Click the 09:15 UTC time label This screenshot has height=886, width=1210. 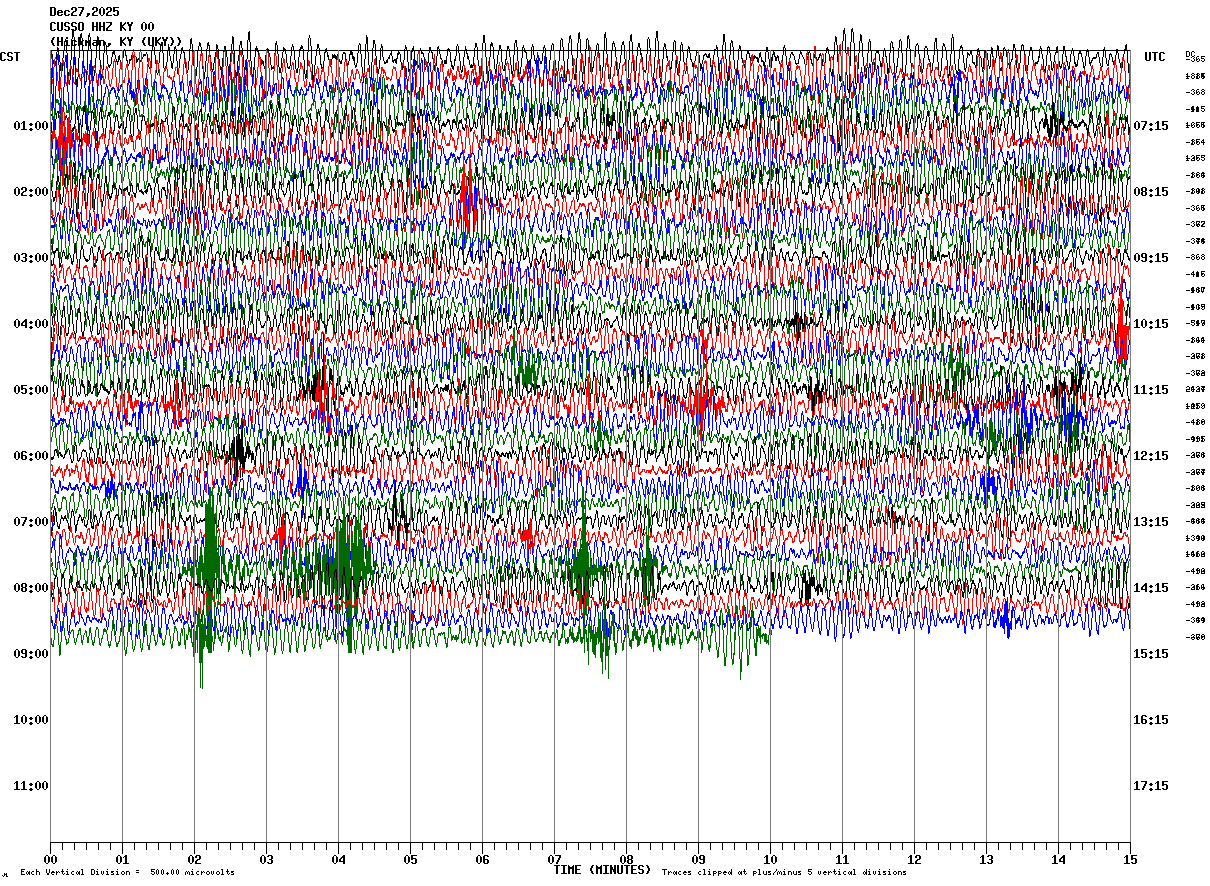point(1151,258)
